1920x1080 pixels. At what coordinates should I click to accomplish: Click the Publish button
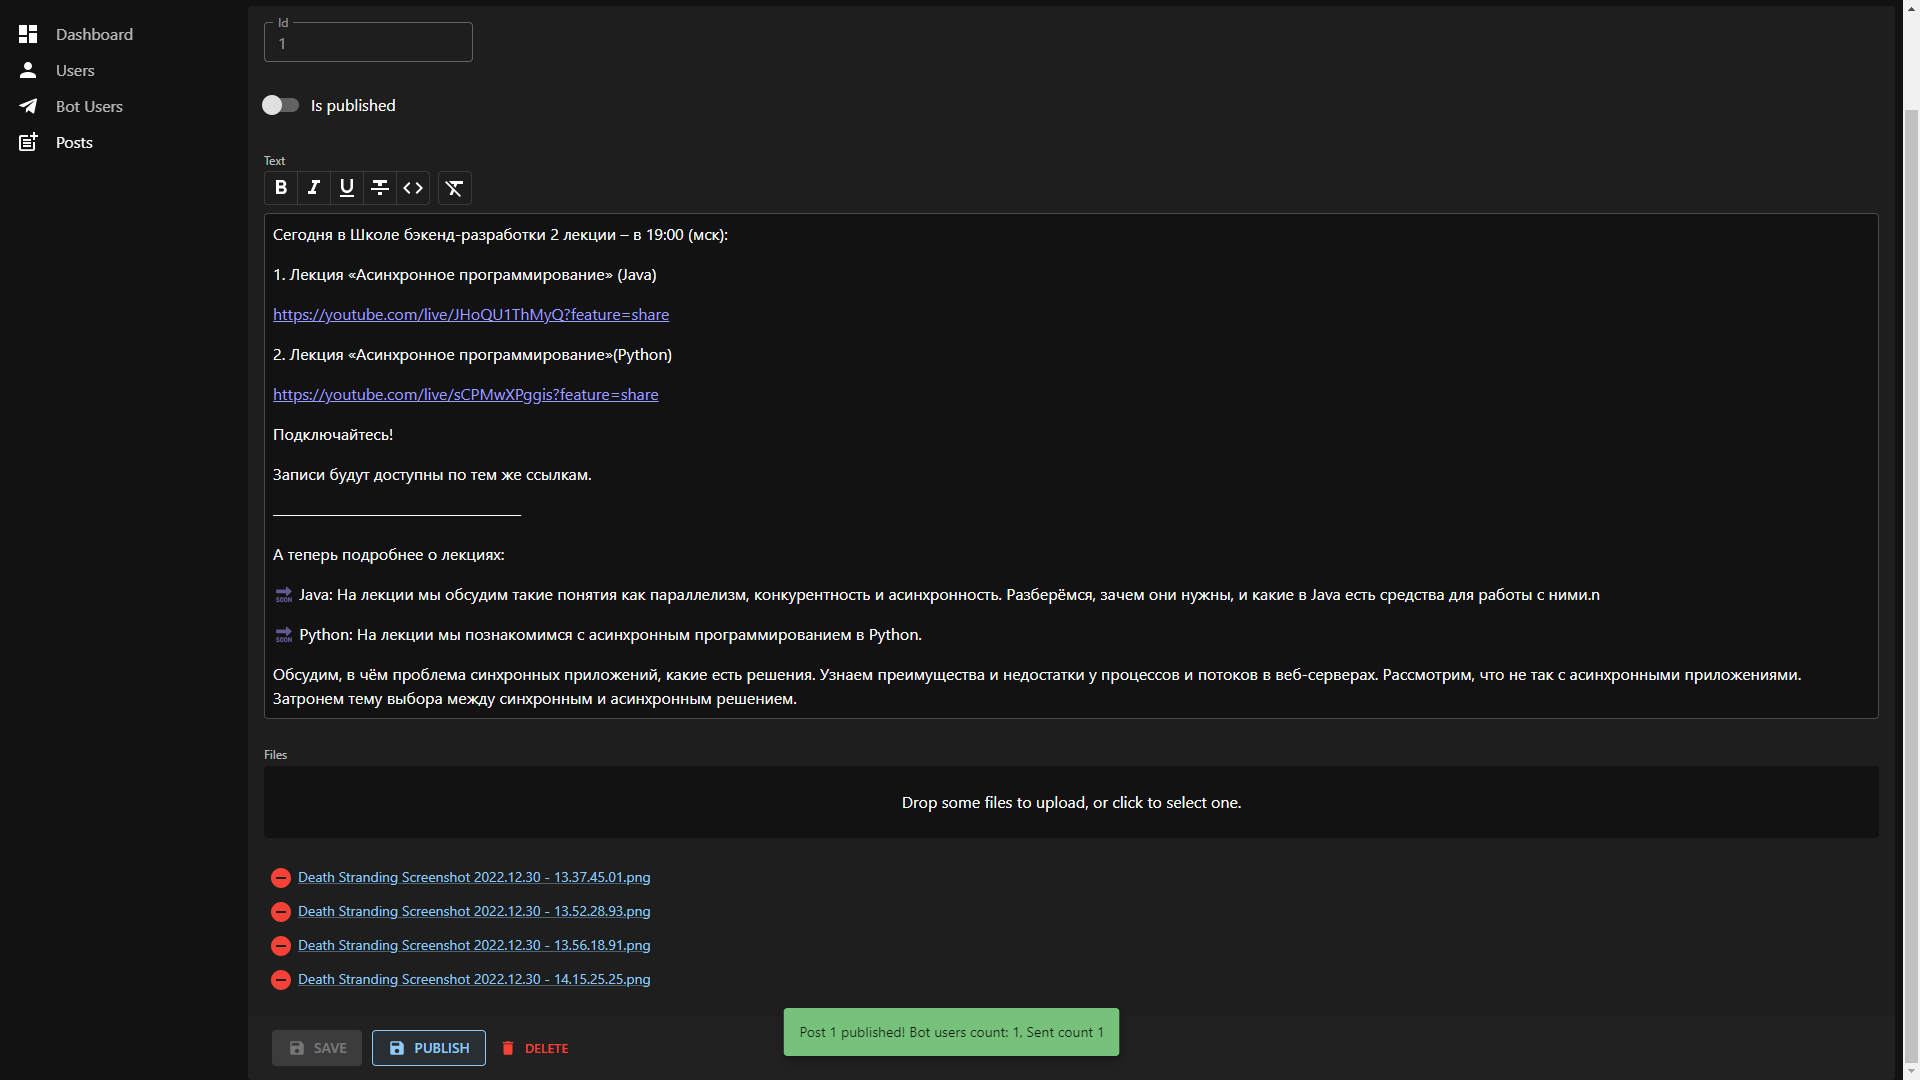click(x=429, y=1048)
